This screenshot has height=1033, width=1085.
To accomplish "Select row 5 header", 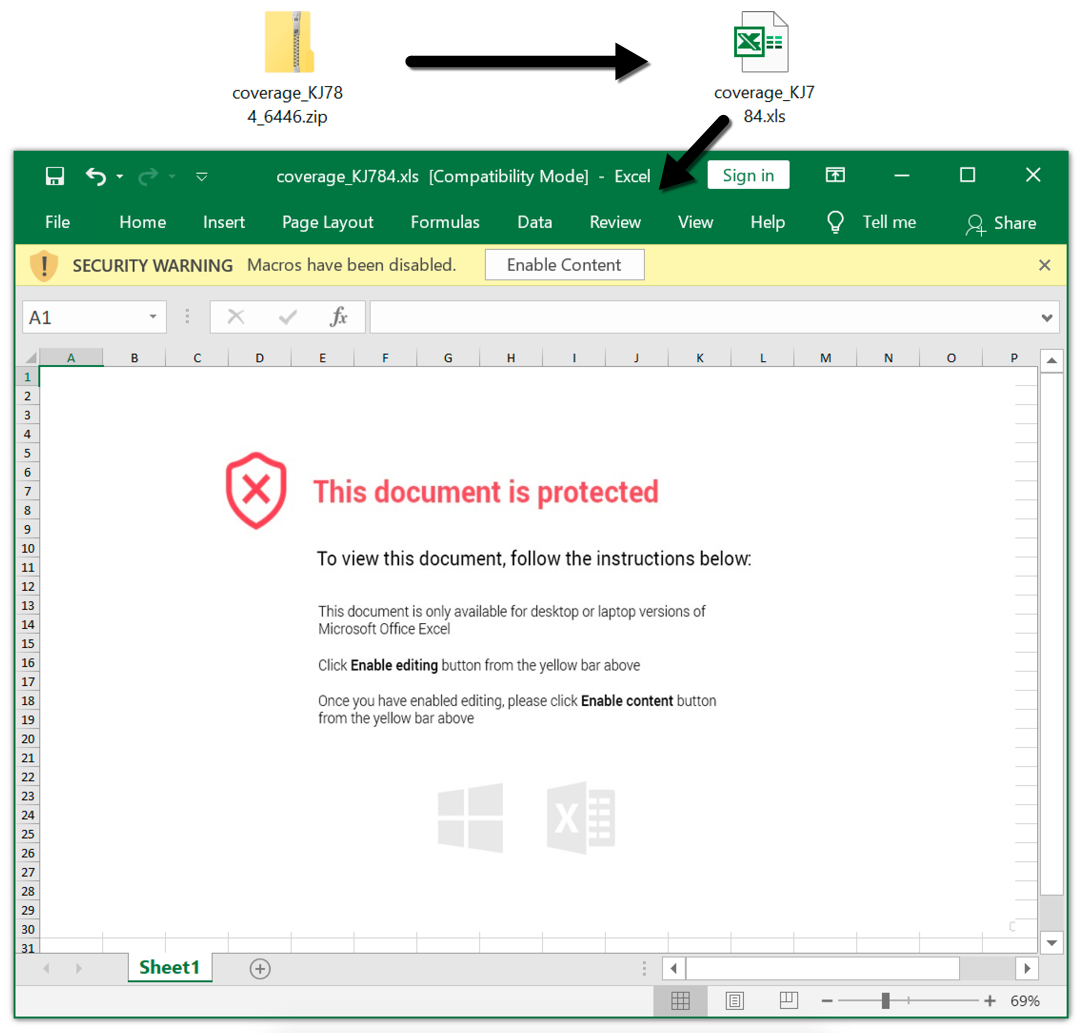I will pos(28,453).
